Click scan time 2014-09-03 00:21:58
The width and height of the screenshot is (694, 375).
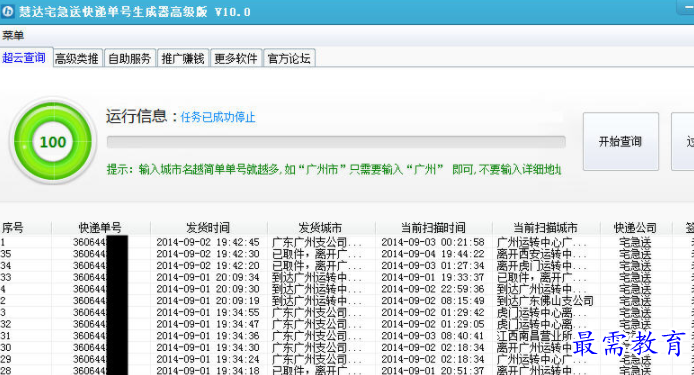[x=433, y=242]
